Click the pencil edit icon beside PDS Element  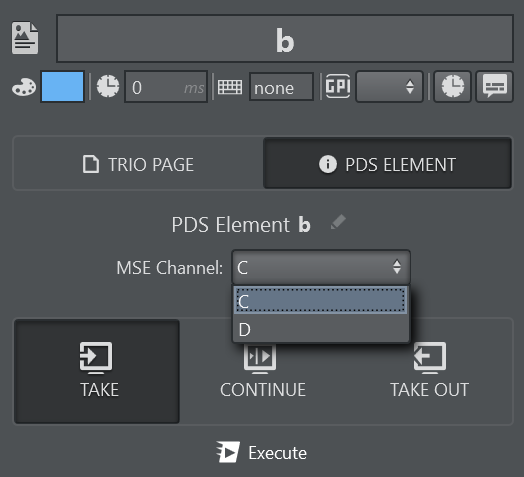coord(338,223)
